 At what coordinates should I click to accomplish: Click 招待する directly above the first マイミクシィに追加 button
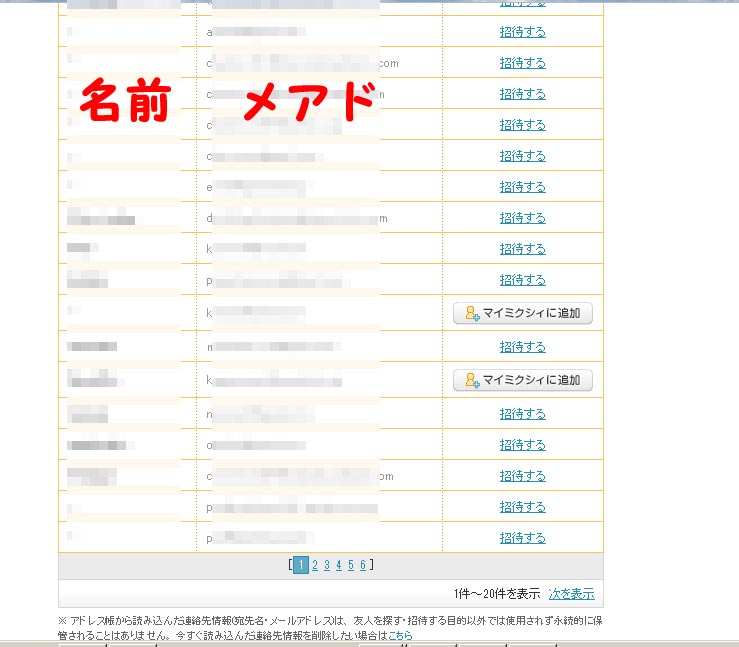point(522,280)
